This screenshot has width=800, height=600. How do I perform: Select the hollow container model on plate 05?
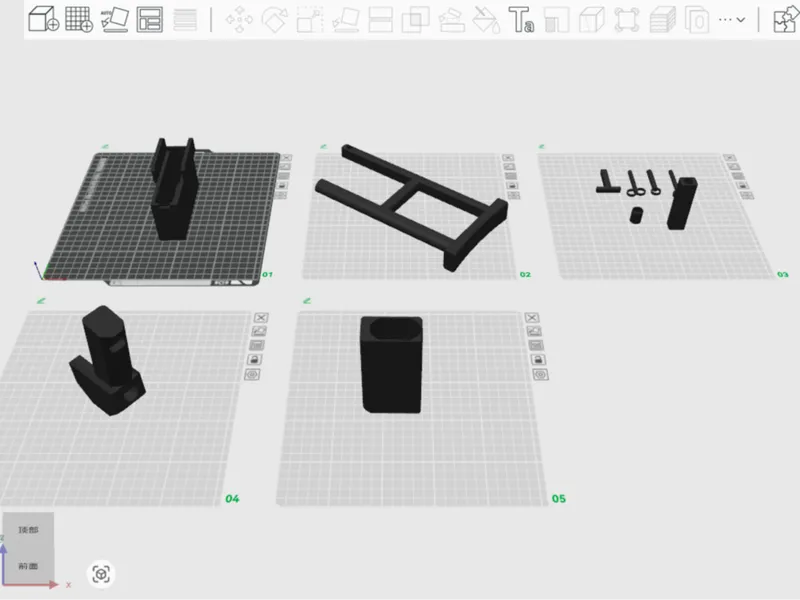pos(391,364)
